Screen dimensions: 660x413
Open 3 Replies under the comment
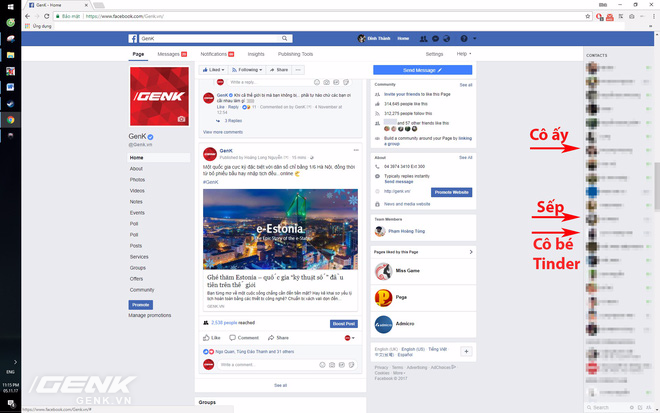(x=233, y=121)
